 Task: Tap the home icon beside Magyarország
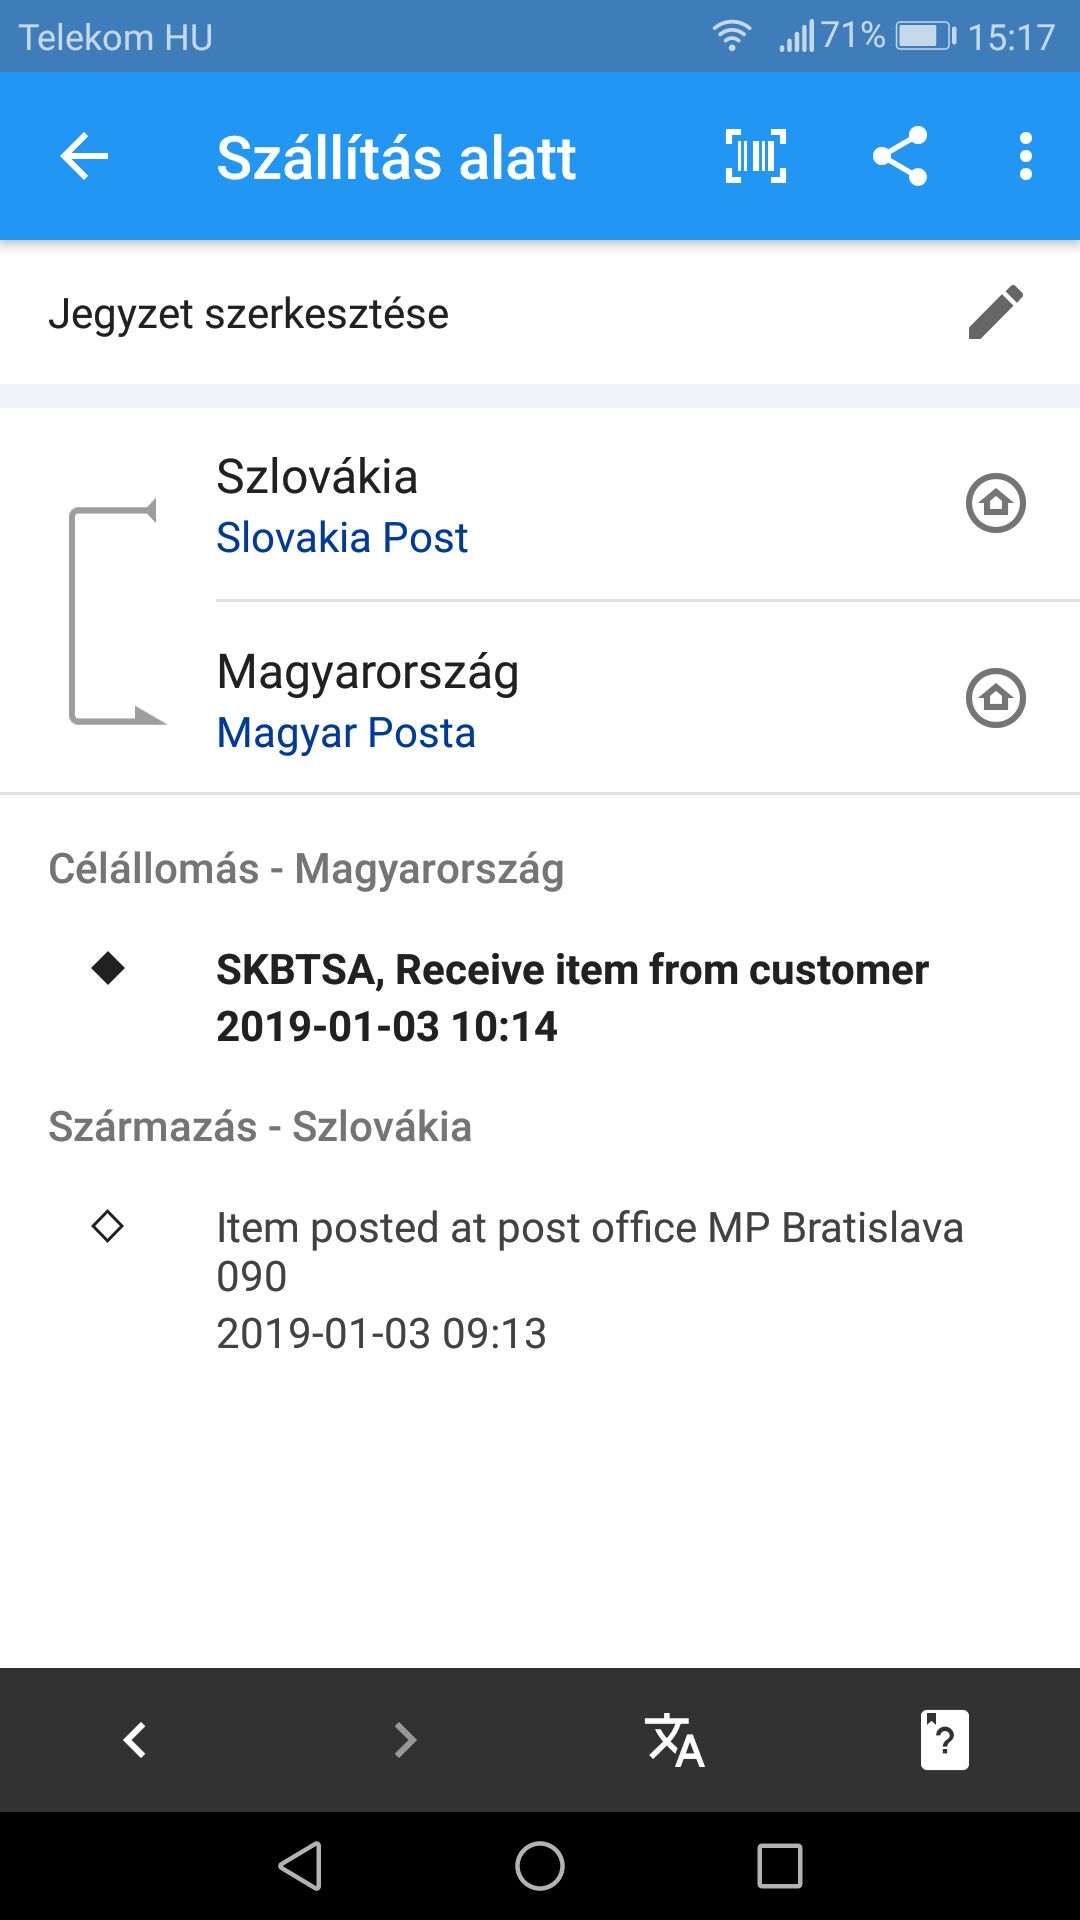(995, 698)
